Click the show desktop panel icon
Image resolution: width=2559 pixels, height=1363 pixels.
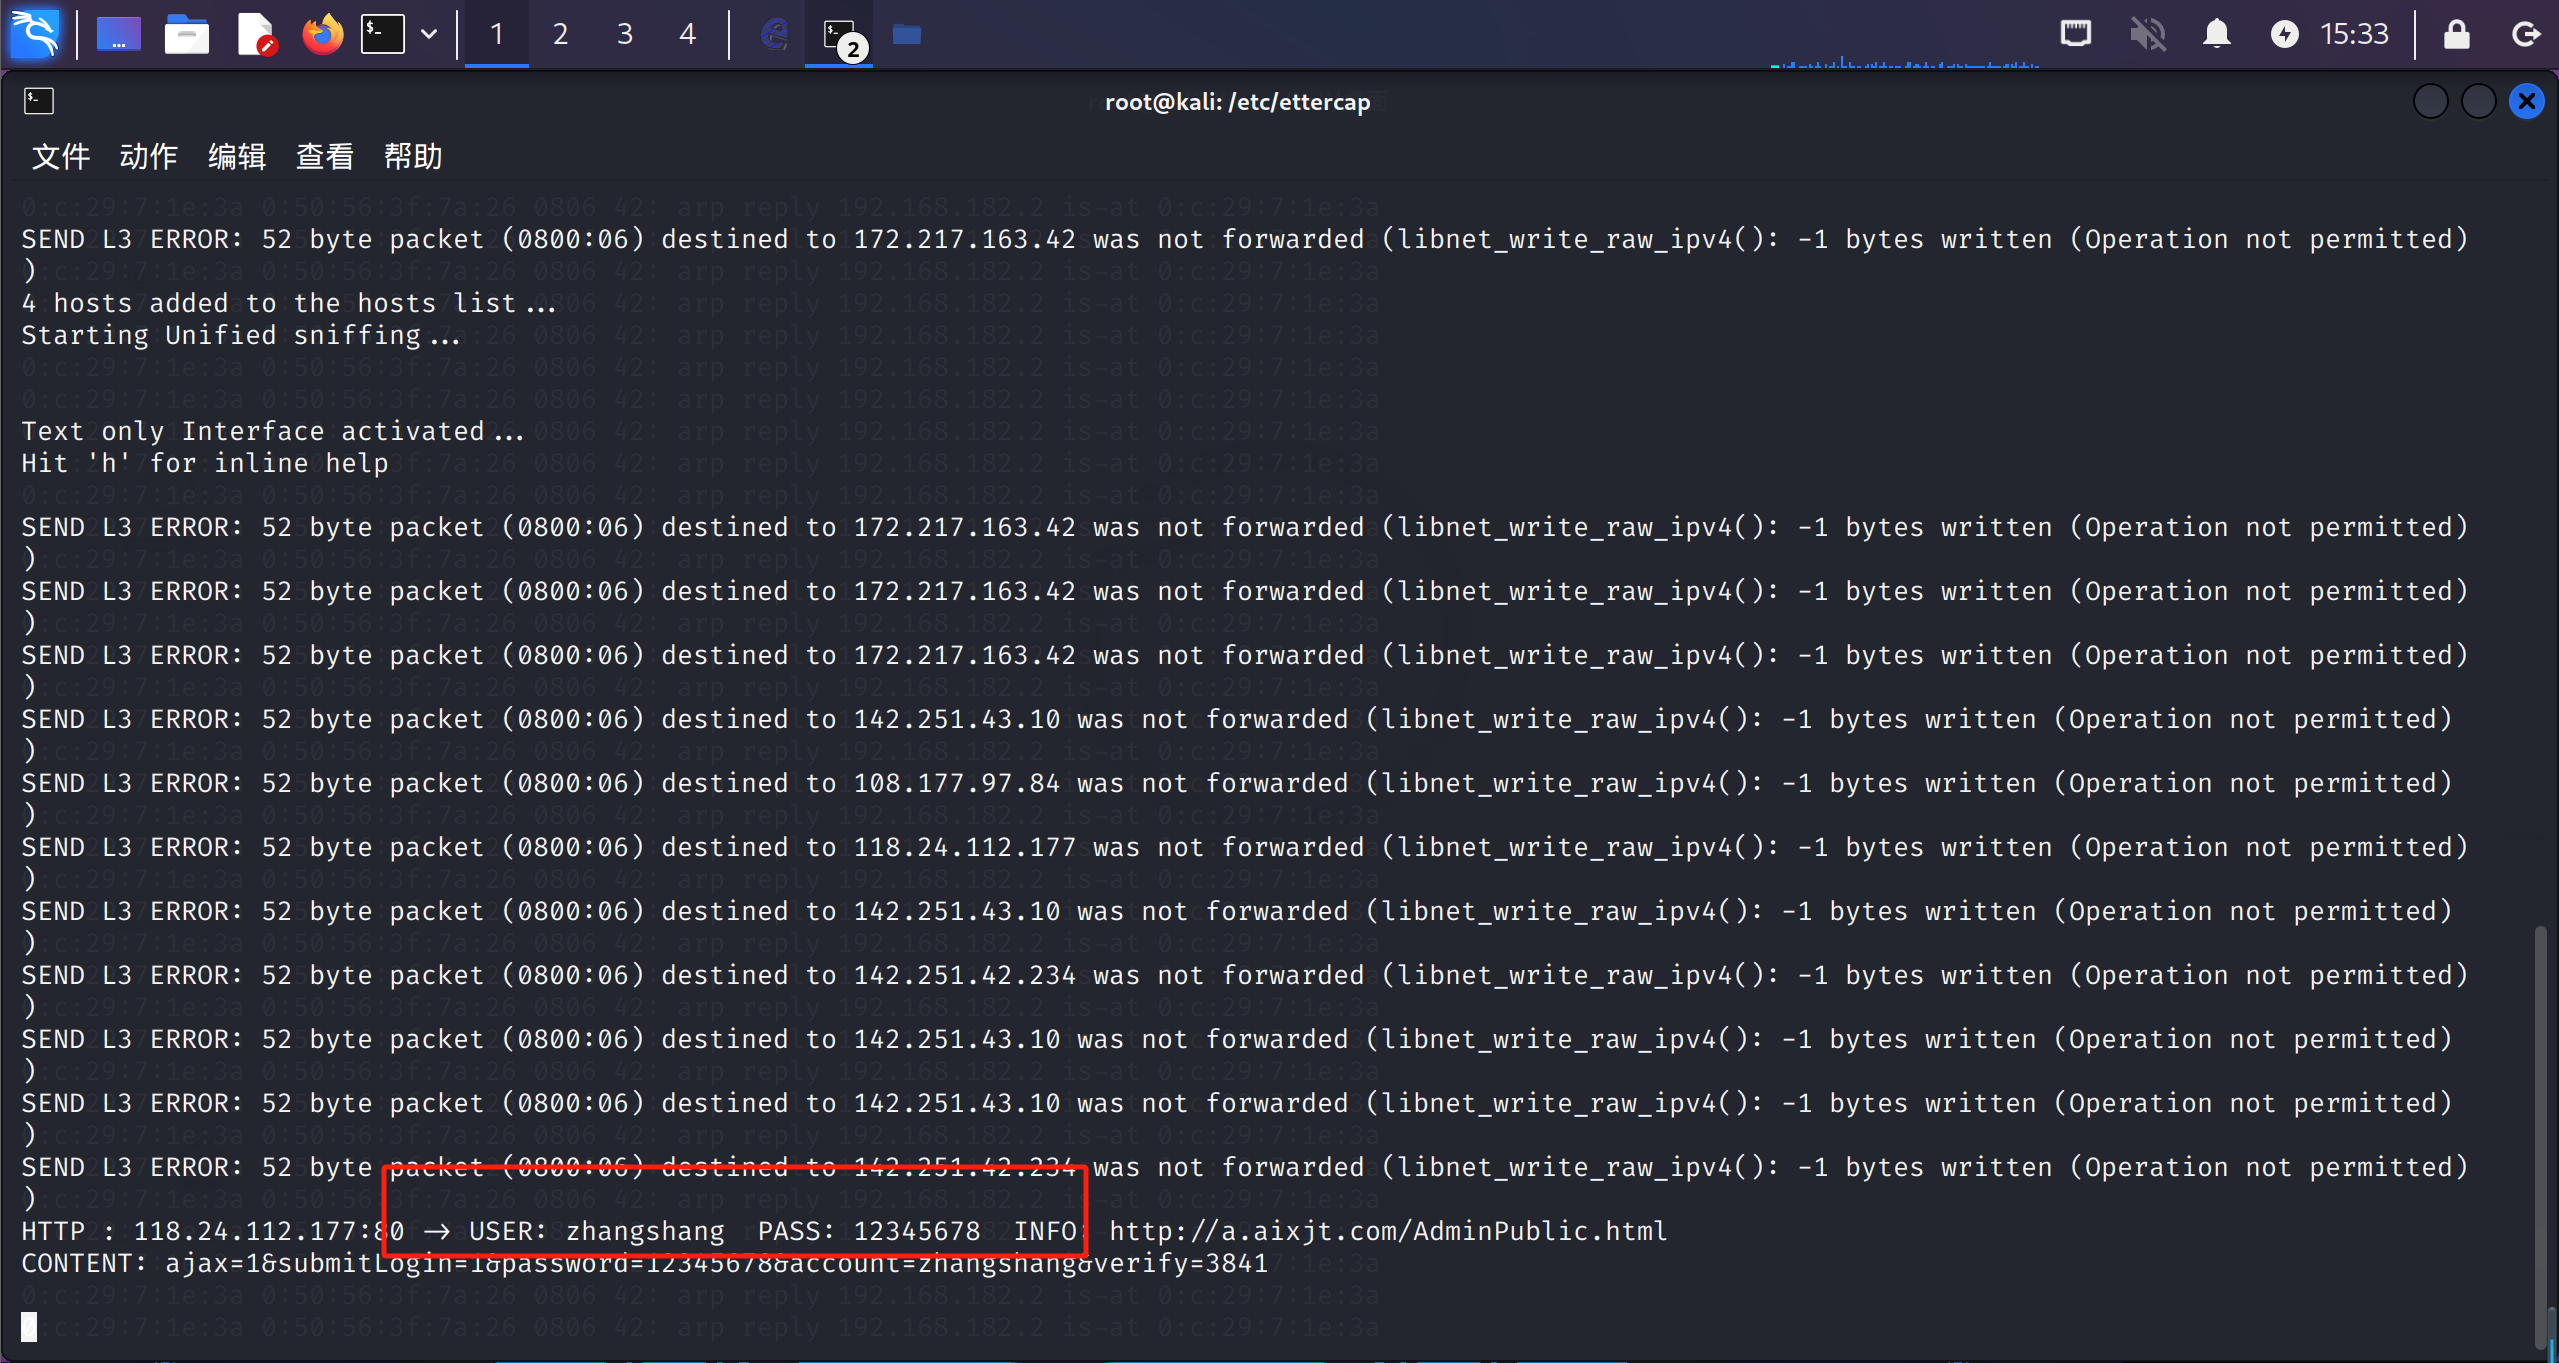click(118, 34)
